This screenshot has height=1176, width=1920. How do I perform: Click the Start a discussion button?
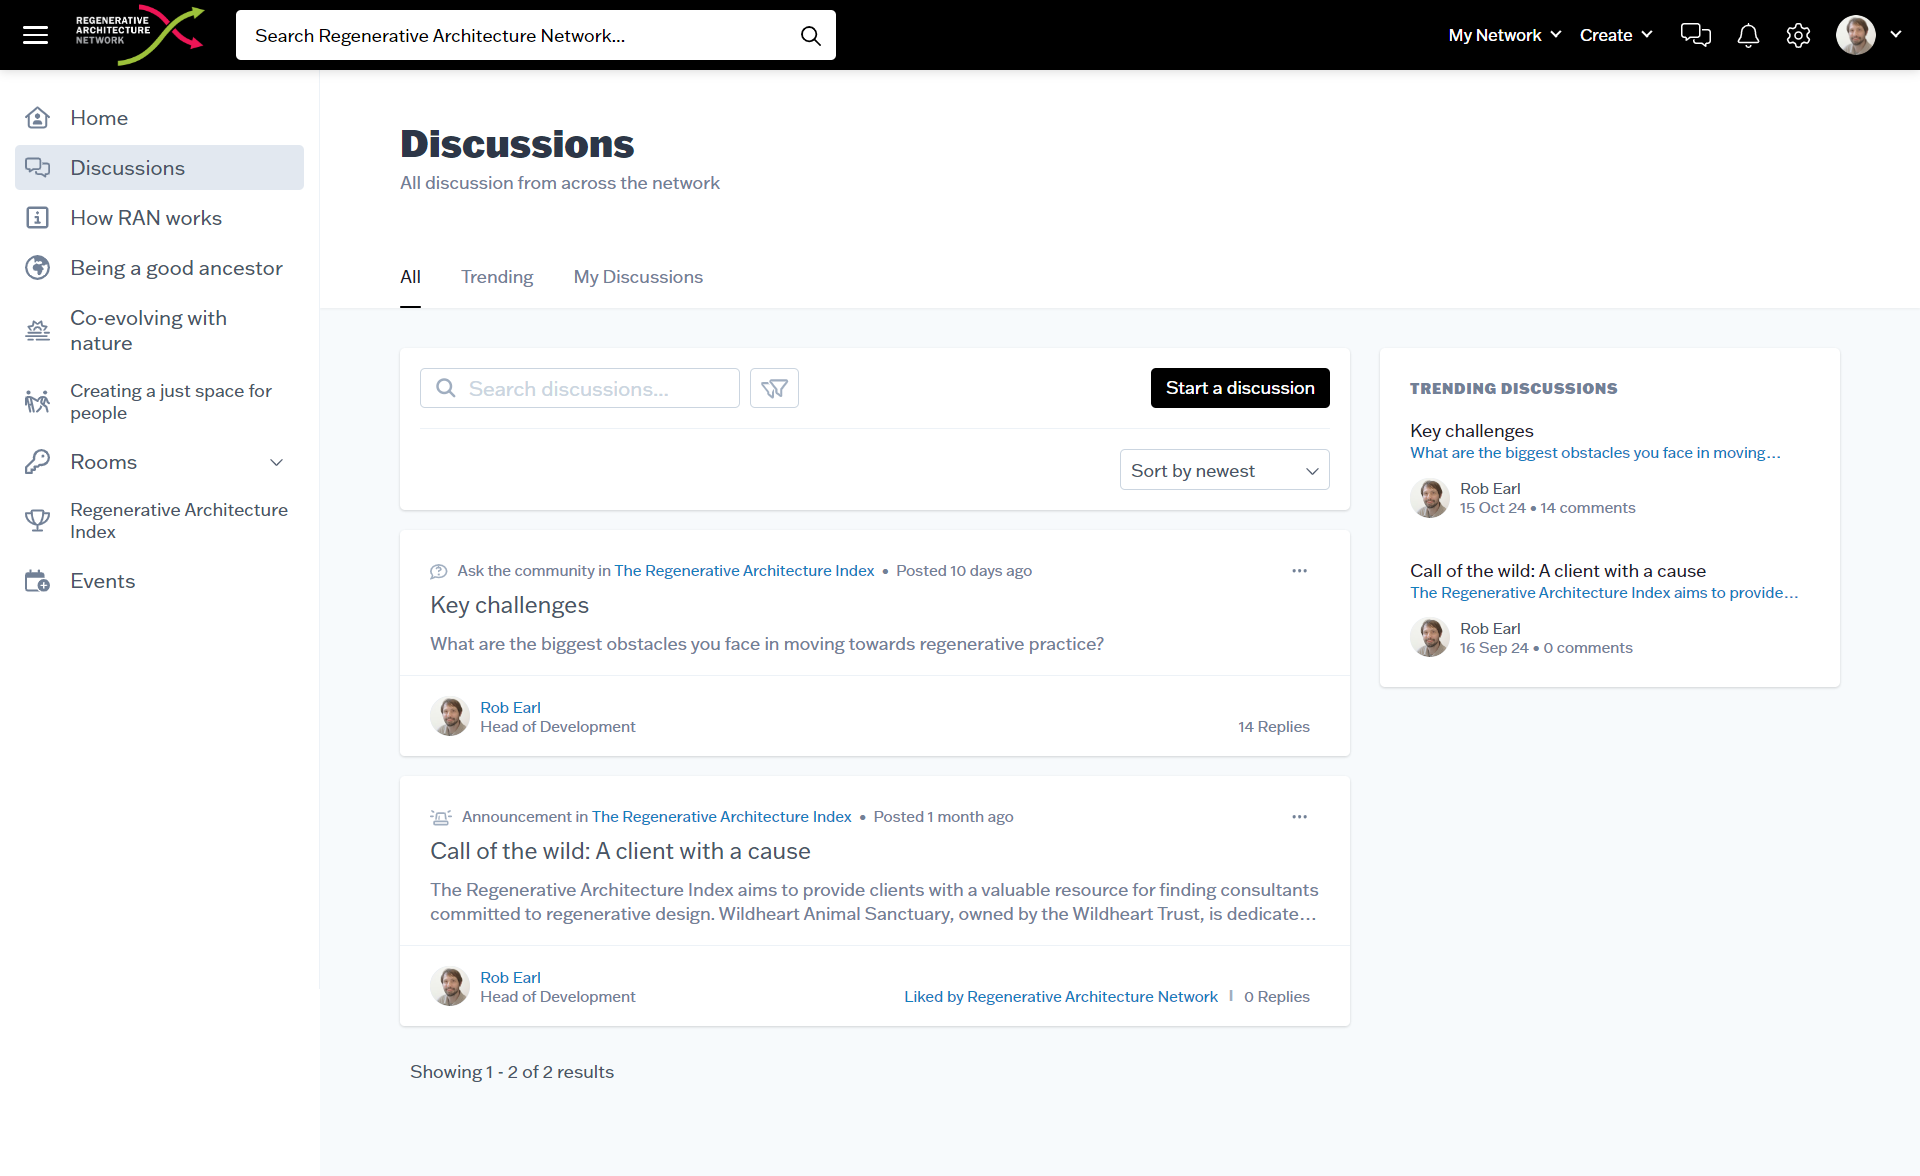point(1239,388)
